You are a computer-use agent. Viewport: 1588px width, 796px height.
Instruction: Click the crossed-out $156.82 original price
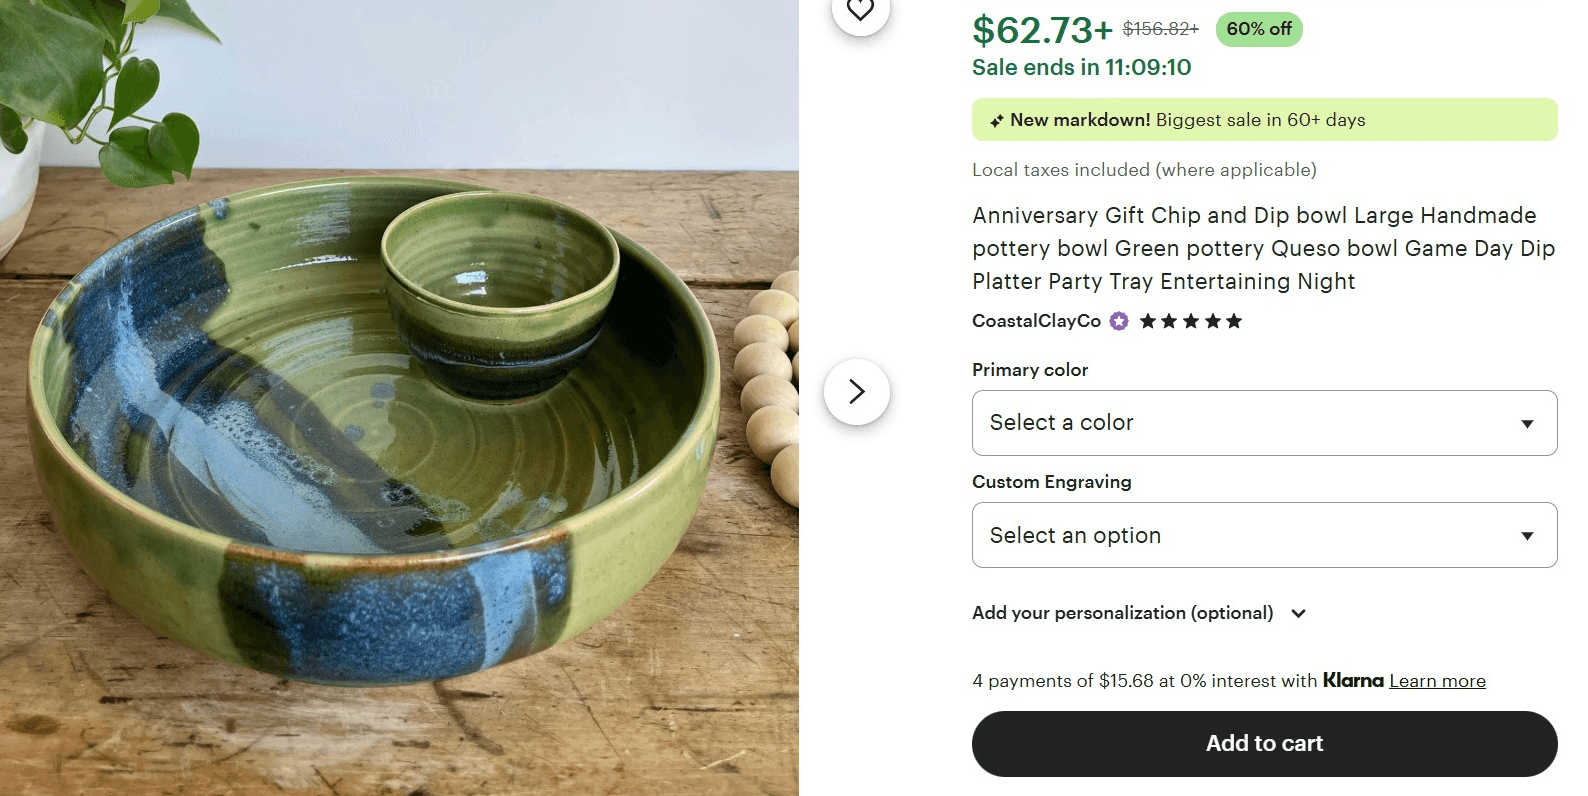tap(1160, 29)
